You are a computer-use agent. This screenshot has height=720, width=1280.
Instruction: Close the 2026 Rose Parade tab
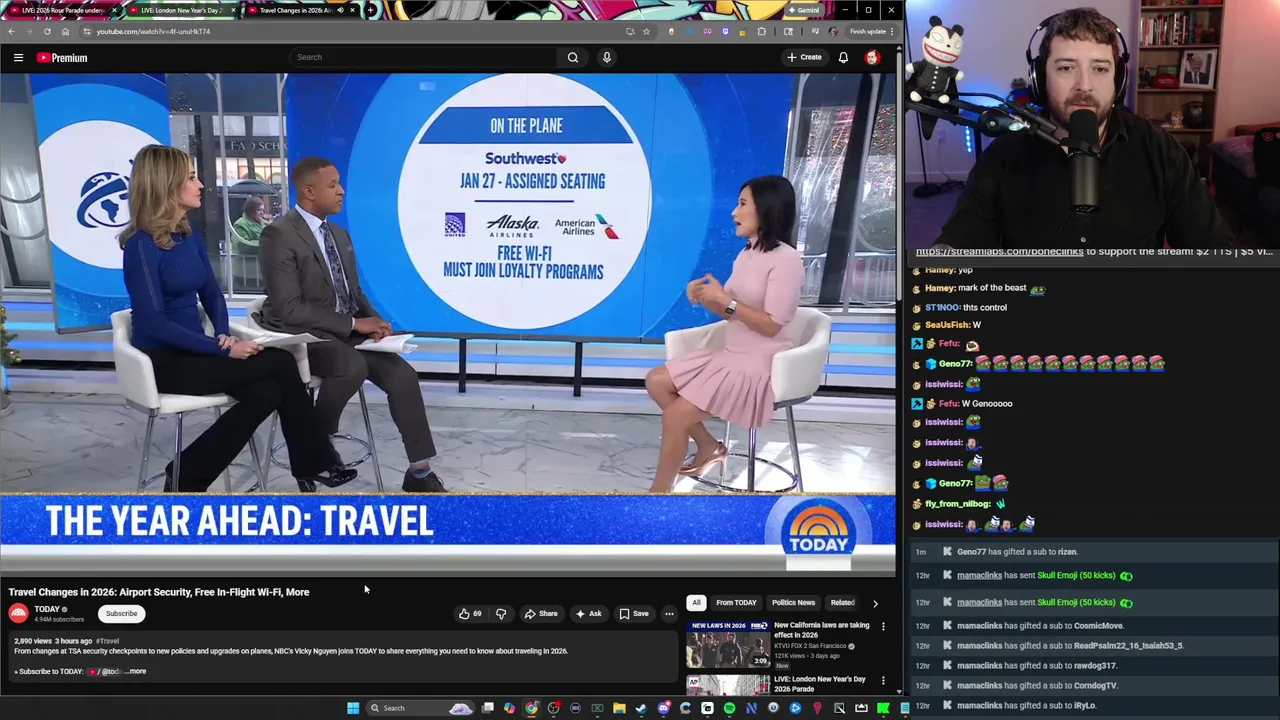[114, 10]
